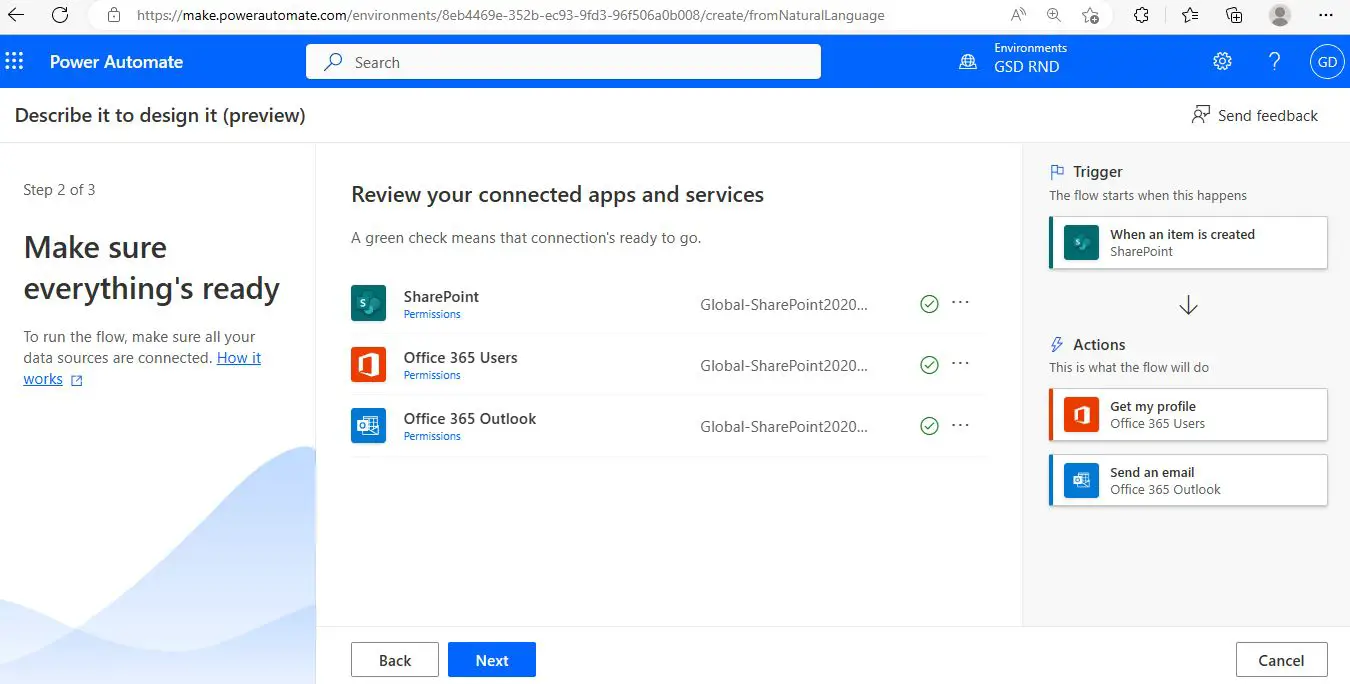1350x684 pixels.
Task: Open Permissions link under SharePoint
Action: pos(432,314)
